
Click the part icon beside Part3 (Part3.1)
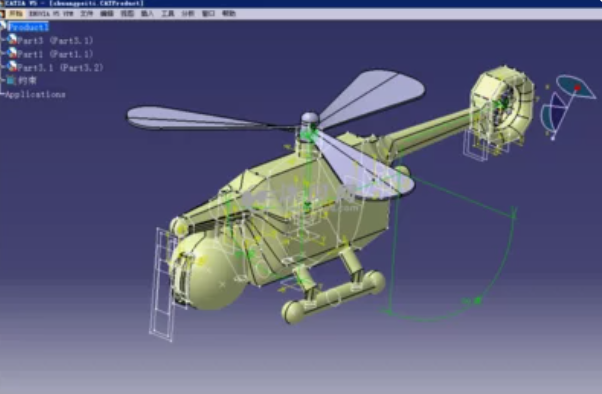(x=12, y=39)
